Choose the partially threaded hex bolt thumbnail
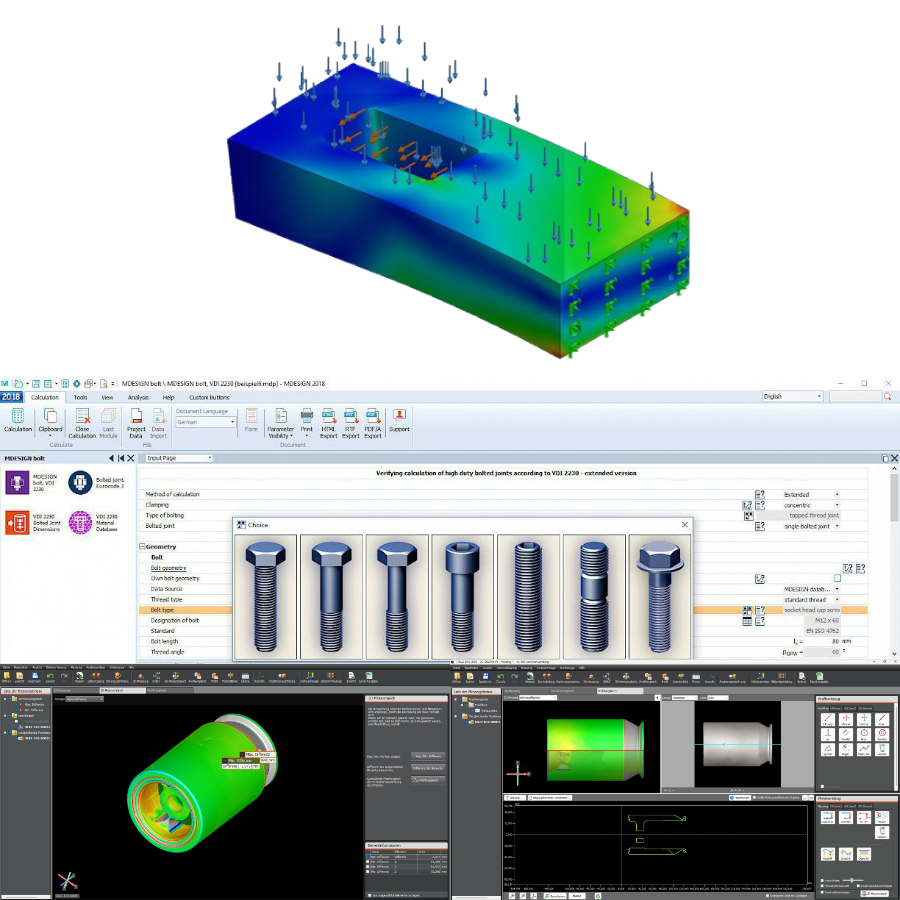900x900 pixels. [x=331, y=597]
